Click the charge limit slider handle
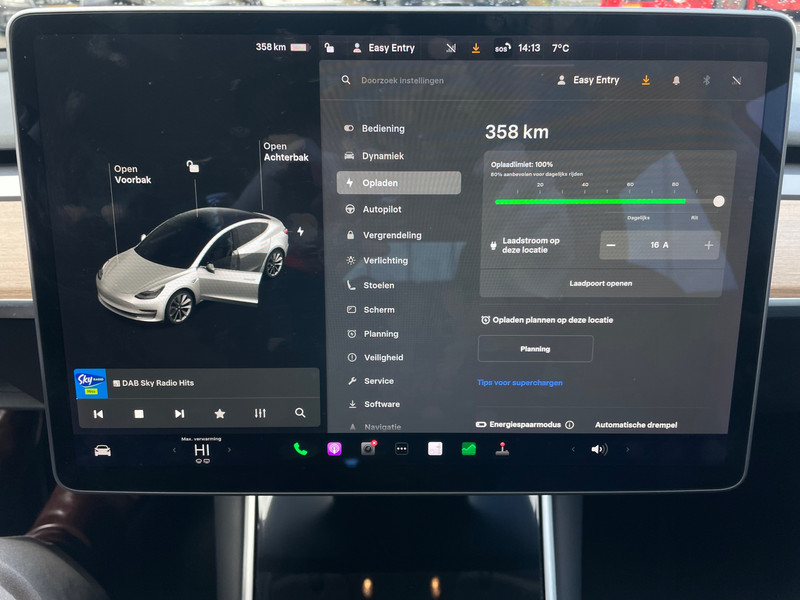The height and width of the screenshot is (600, 800). click(718, 201)
